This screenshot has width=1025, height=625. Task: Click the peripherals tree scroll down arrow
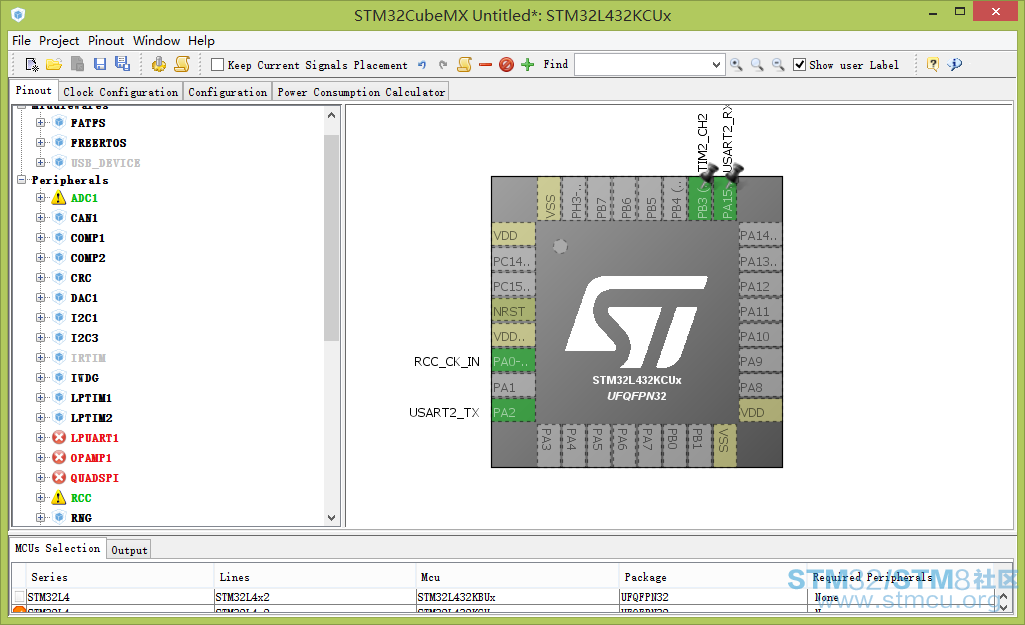coord(331,517)
